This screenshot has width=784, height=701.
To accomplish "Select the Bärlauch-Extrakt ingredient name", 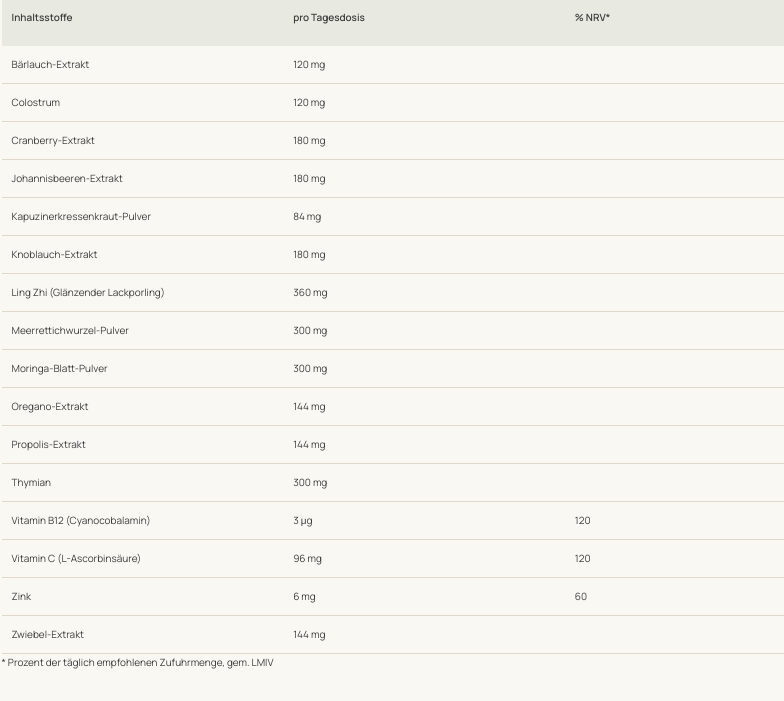I will (50, 65).
